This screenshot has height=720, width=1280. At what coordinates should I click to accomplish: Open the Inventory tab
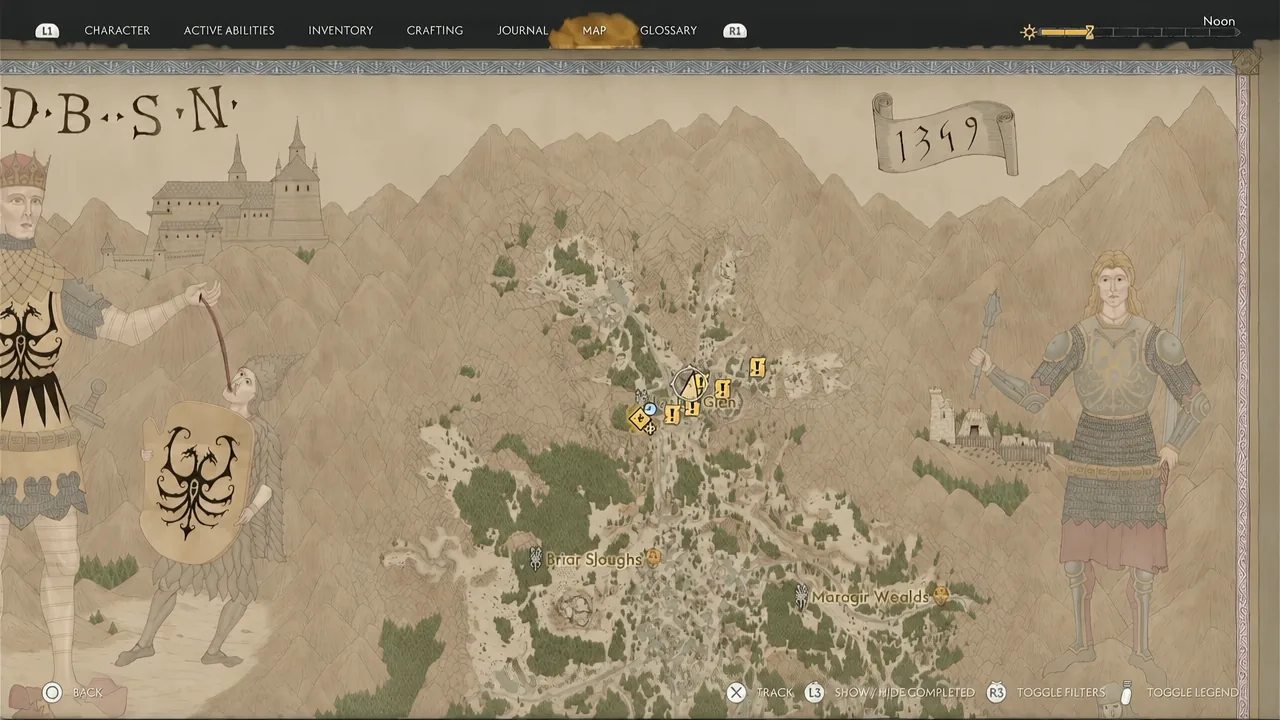click(340, 30)
